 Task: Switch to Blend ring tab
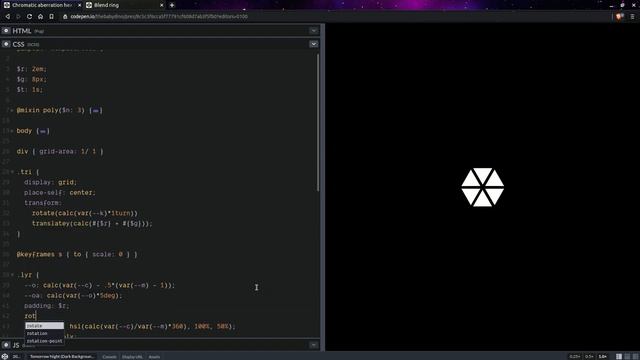tap(124, 5)
